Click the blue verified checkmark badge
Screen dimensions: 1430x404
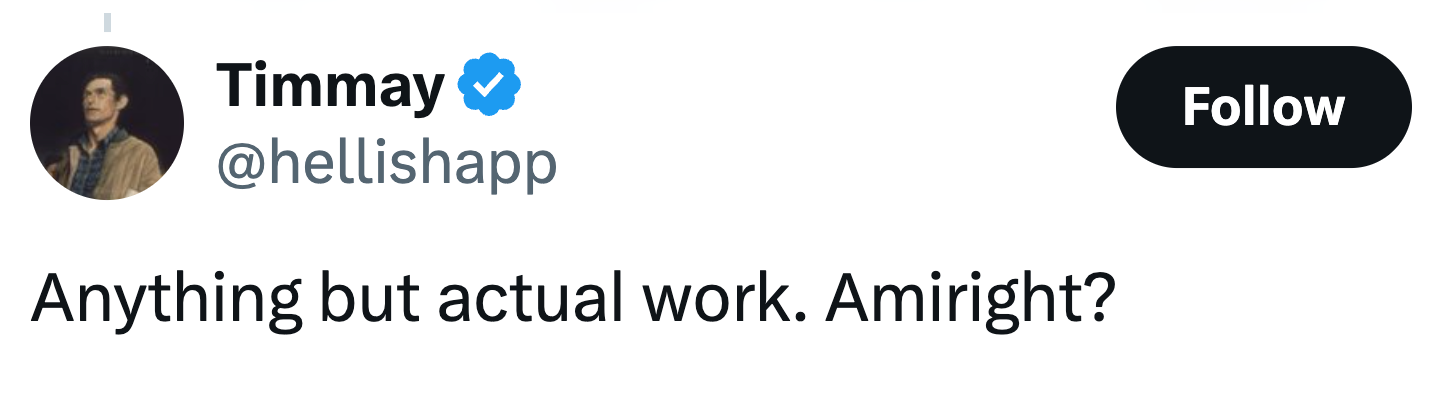coord(490,86)
